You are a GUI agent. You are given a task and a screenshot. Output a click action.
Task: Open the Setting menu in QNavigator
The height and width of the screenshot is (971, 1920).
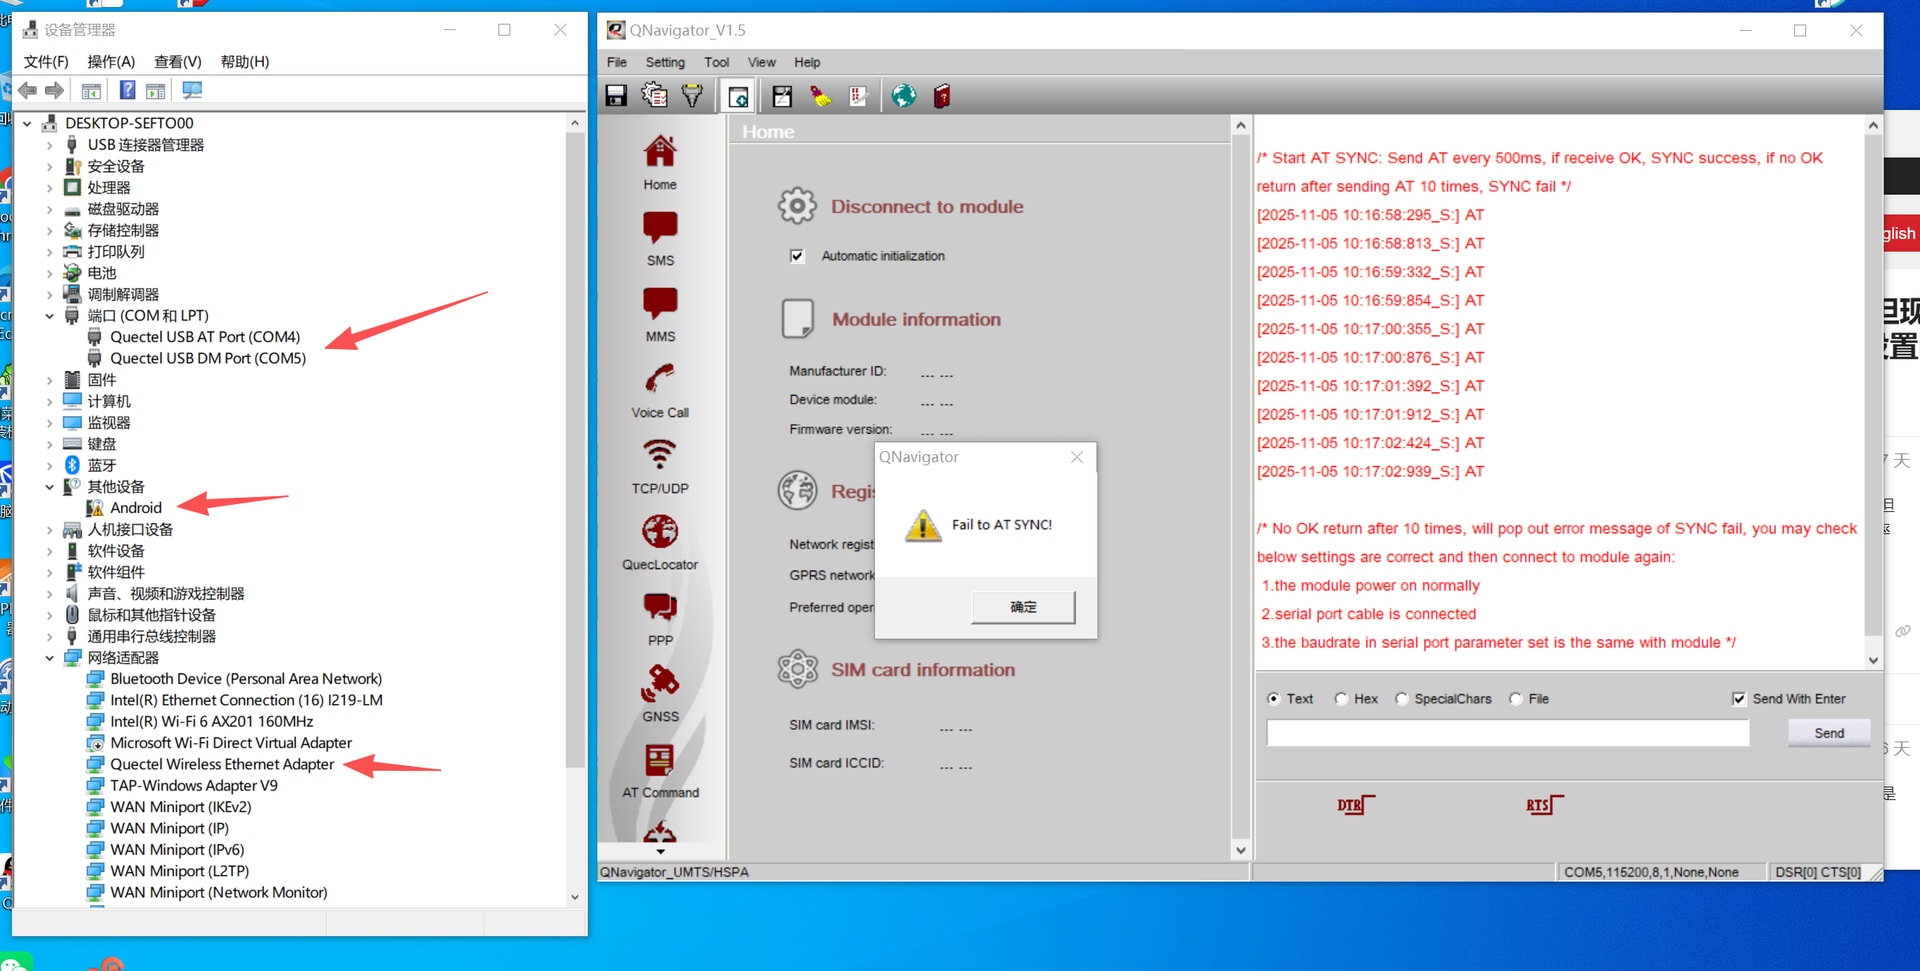click(664, 62)
